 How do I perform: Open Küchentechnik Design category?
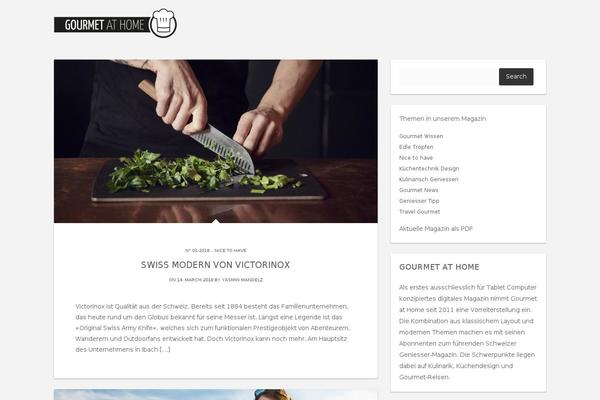[x=429, y=168]
